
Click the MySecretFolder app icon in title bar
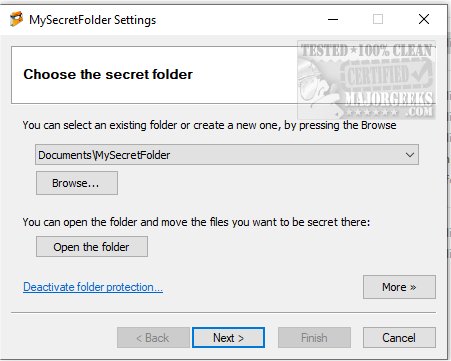click(x=16, y=19)
